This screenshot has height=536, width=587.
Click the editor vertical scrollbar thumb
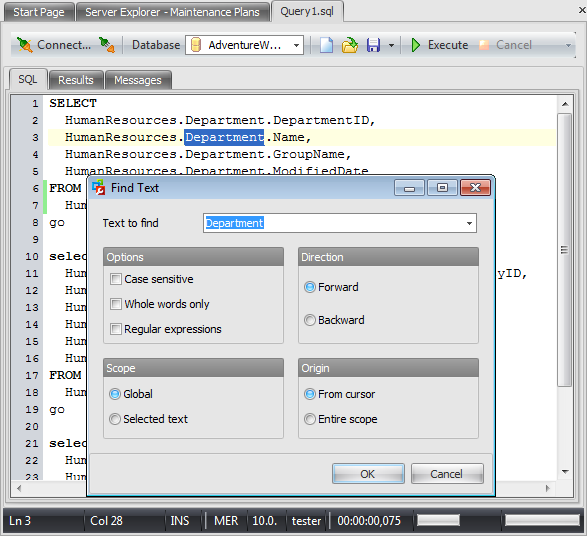click(565, 250)
